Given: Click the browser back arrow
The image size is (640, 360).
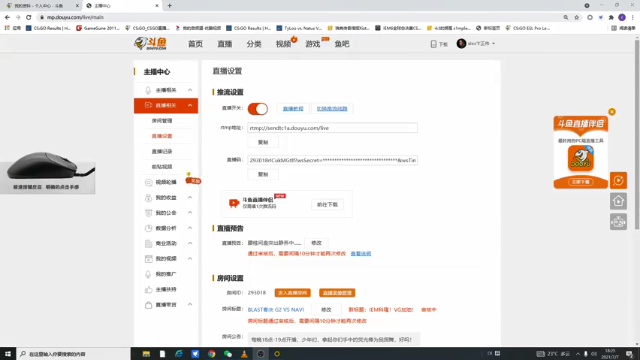Looking at the screenshot, I should click(7, 17).
